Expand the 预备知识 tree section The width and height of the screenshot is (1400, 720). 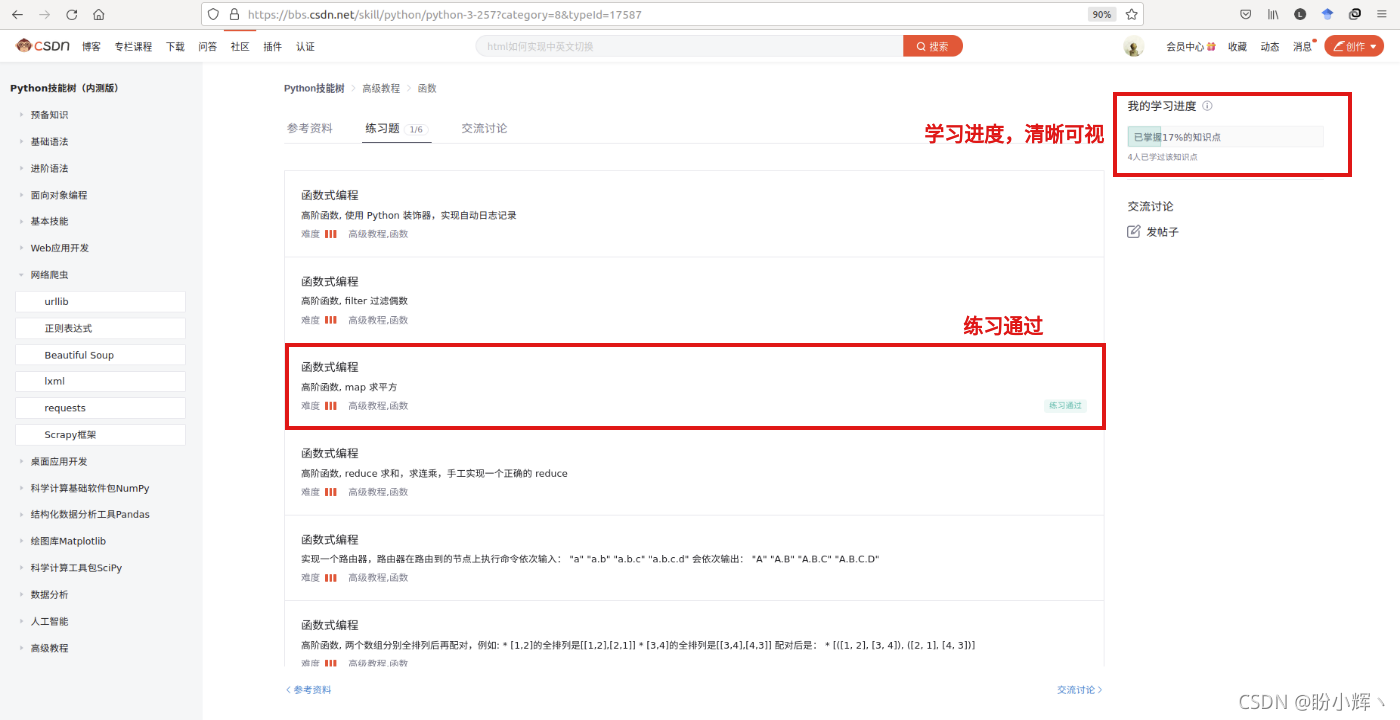[x=49, y=115]
